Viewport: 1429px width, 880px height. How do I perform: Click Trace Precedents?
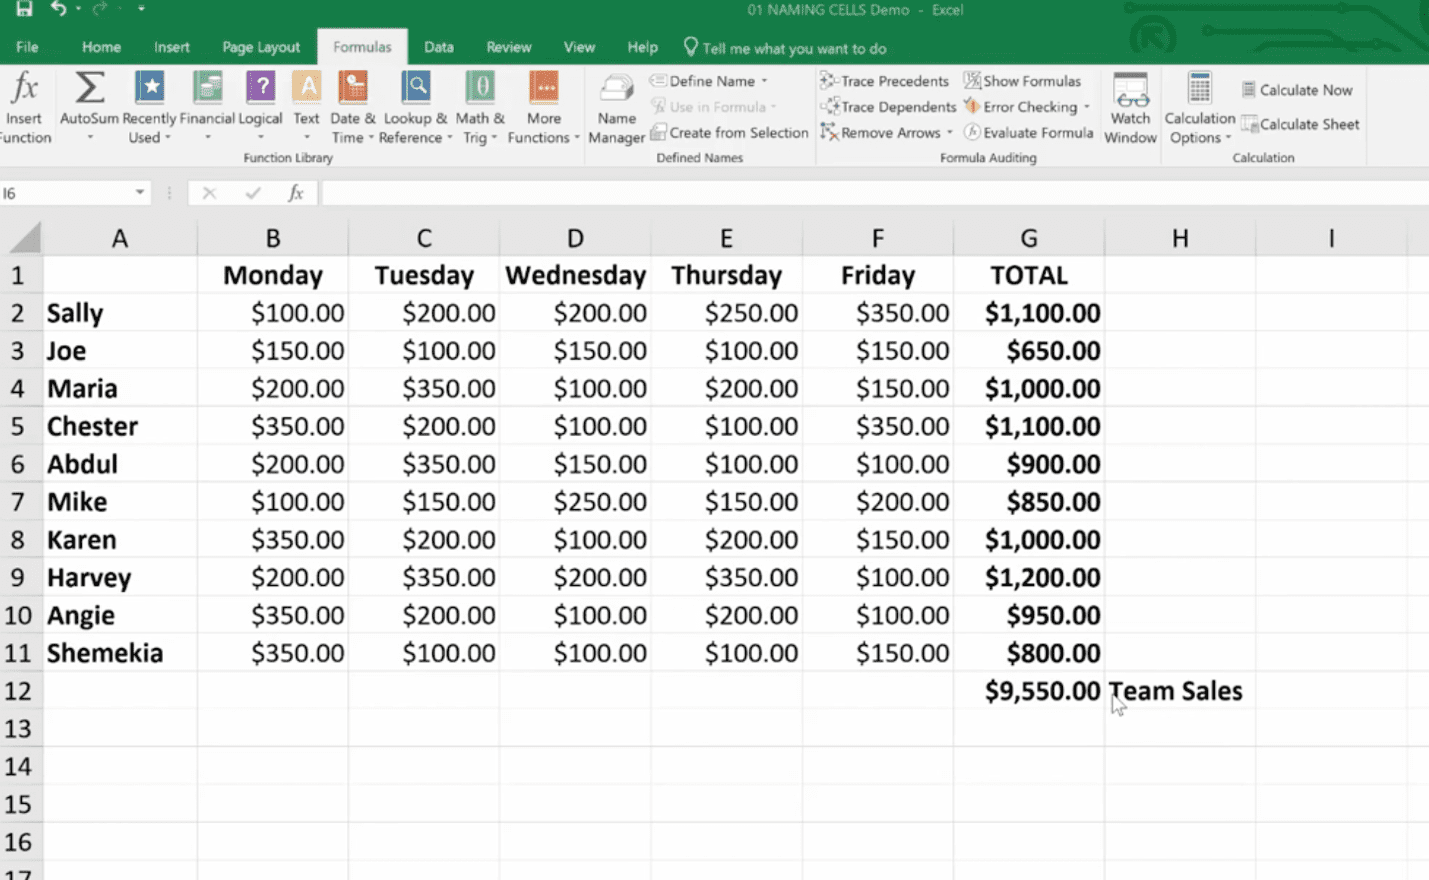click(x=884, y=81)
